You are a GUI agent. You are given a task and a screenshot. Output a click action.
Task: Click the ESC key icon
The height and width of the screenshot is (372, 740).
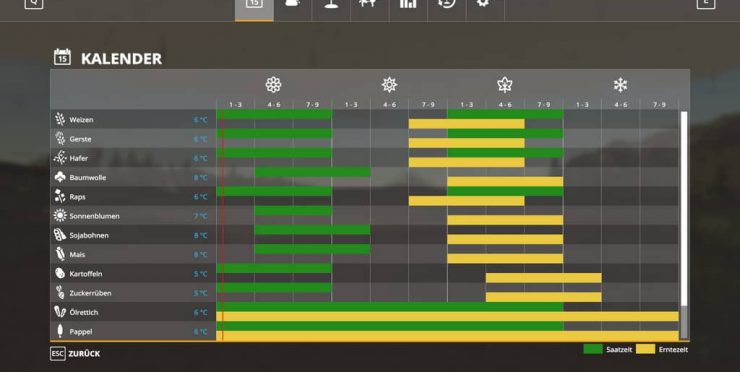(x=58, y=354)
